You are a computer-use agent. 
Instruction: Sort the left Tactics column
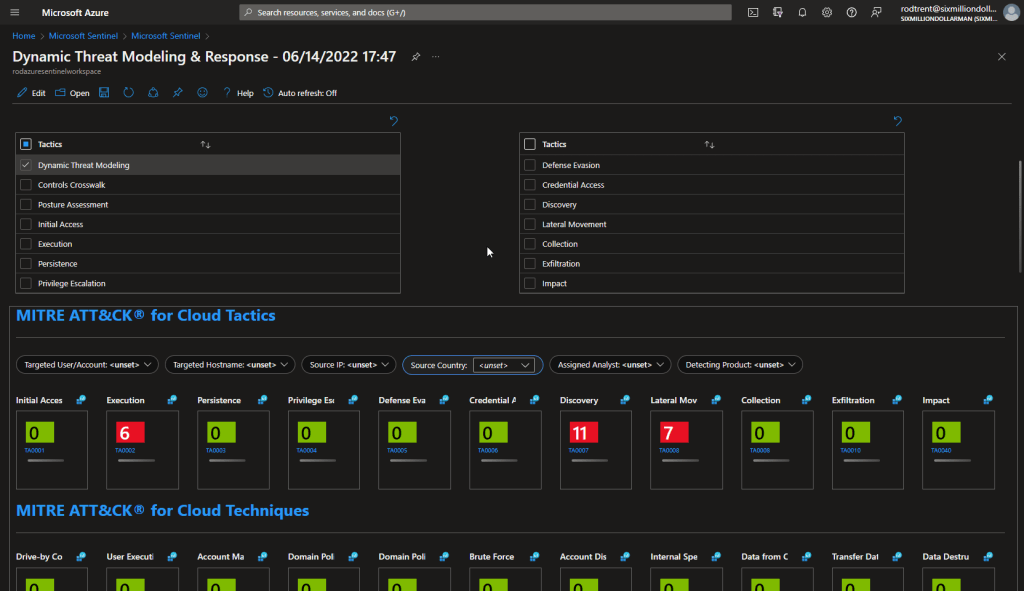(205, 144)
